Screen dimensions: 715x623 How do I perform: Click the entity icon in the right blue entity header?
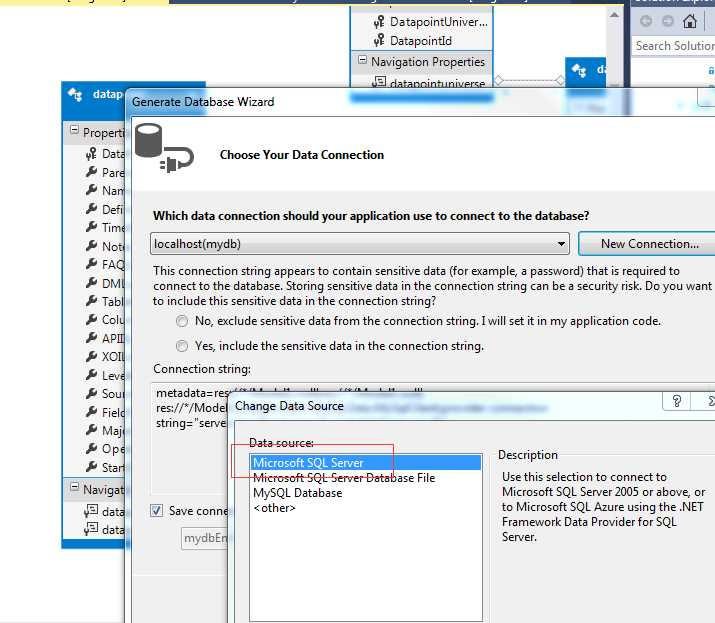[x=579, y=71]
